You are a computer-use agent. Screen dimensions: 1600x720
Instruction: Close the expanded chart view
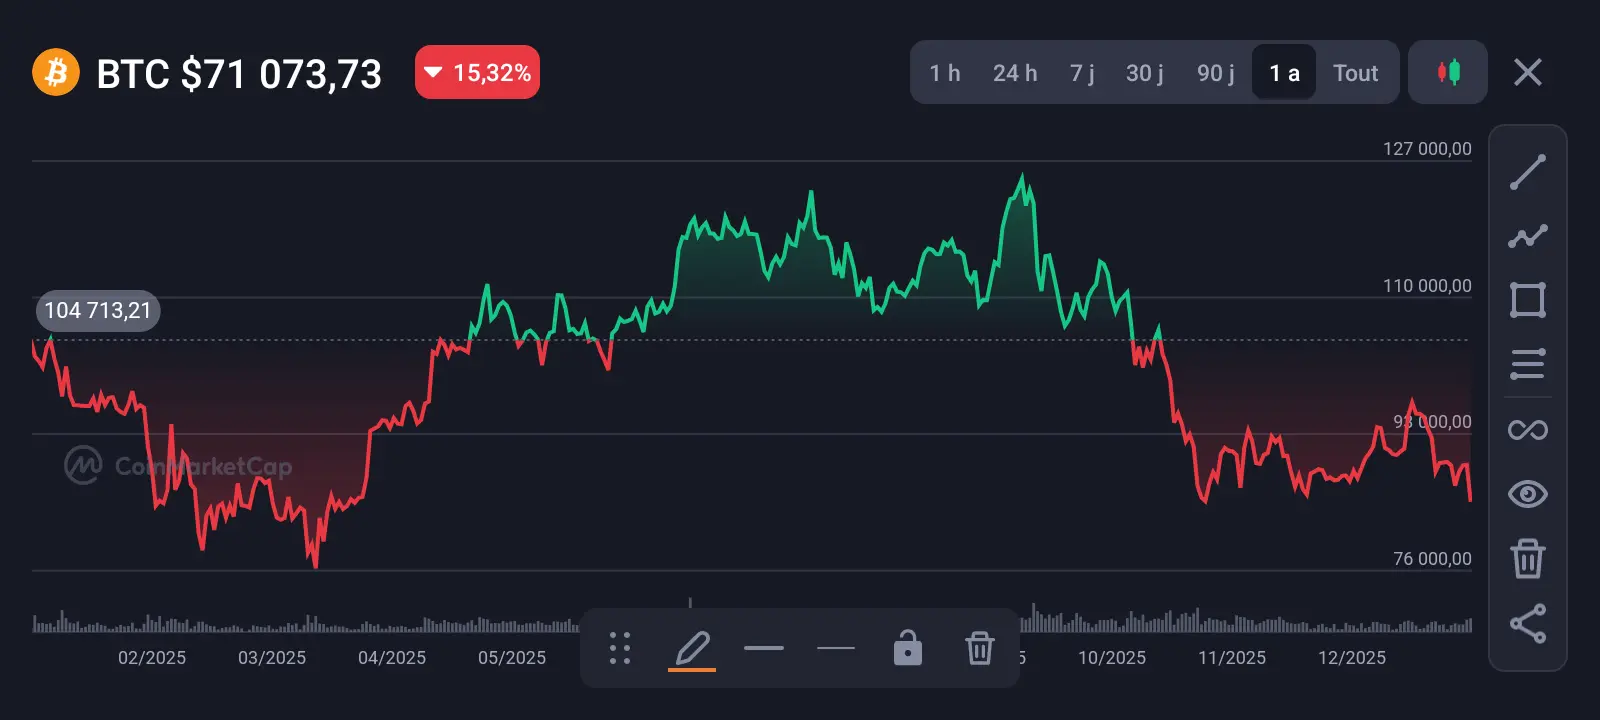pyautogui.click(x=1528, y=72)
